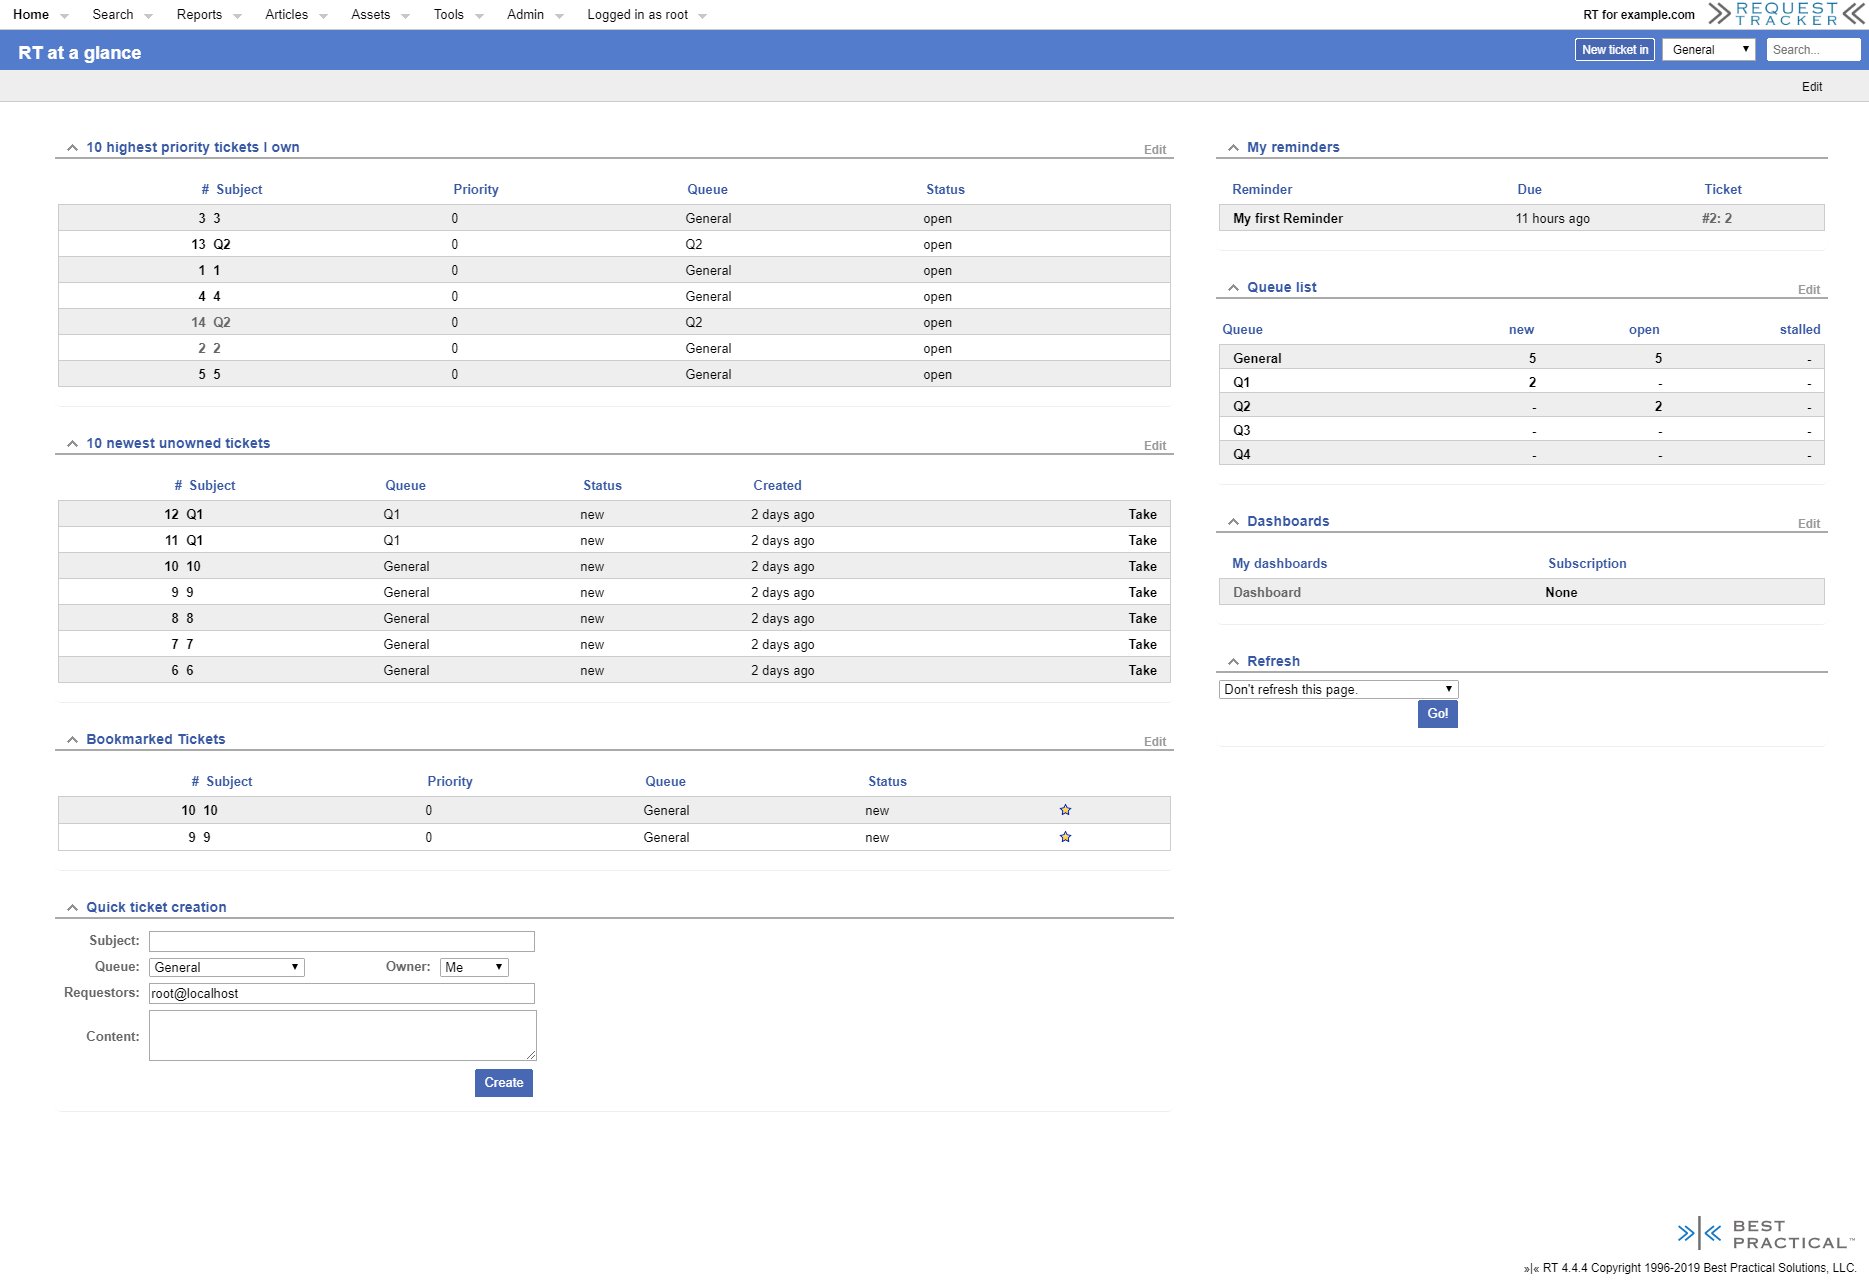Open the Owner dropdown in quick create
The width and height of the screenshot is (1869, 1287).
[x=474, y=967]
